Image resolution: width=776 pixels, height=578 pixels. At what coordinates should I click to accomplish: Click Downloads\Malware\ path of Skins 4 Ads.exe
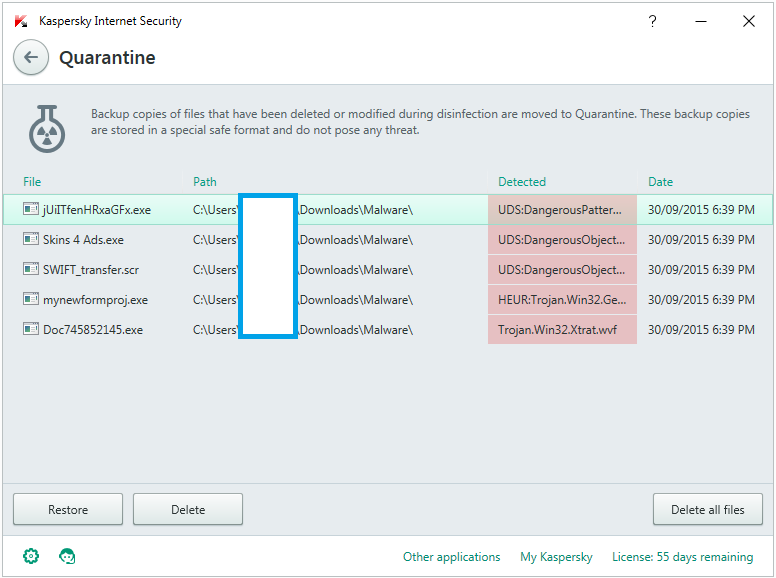click(355, 240)
